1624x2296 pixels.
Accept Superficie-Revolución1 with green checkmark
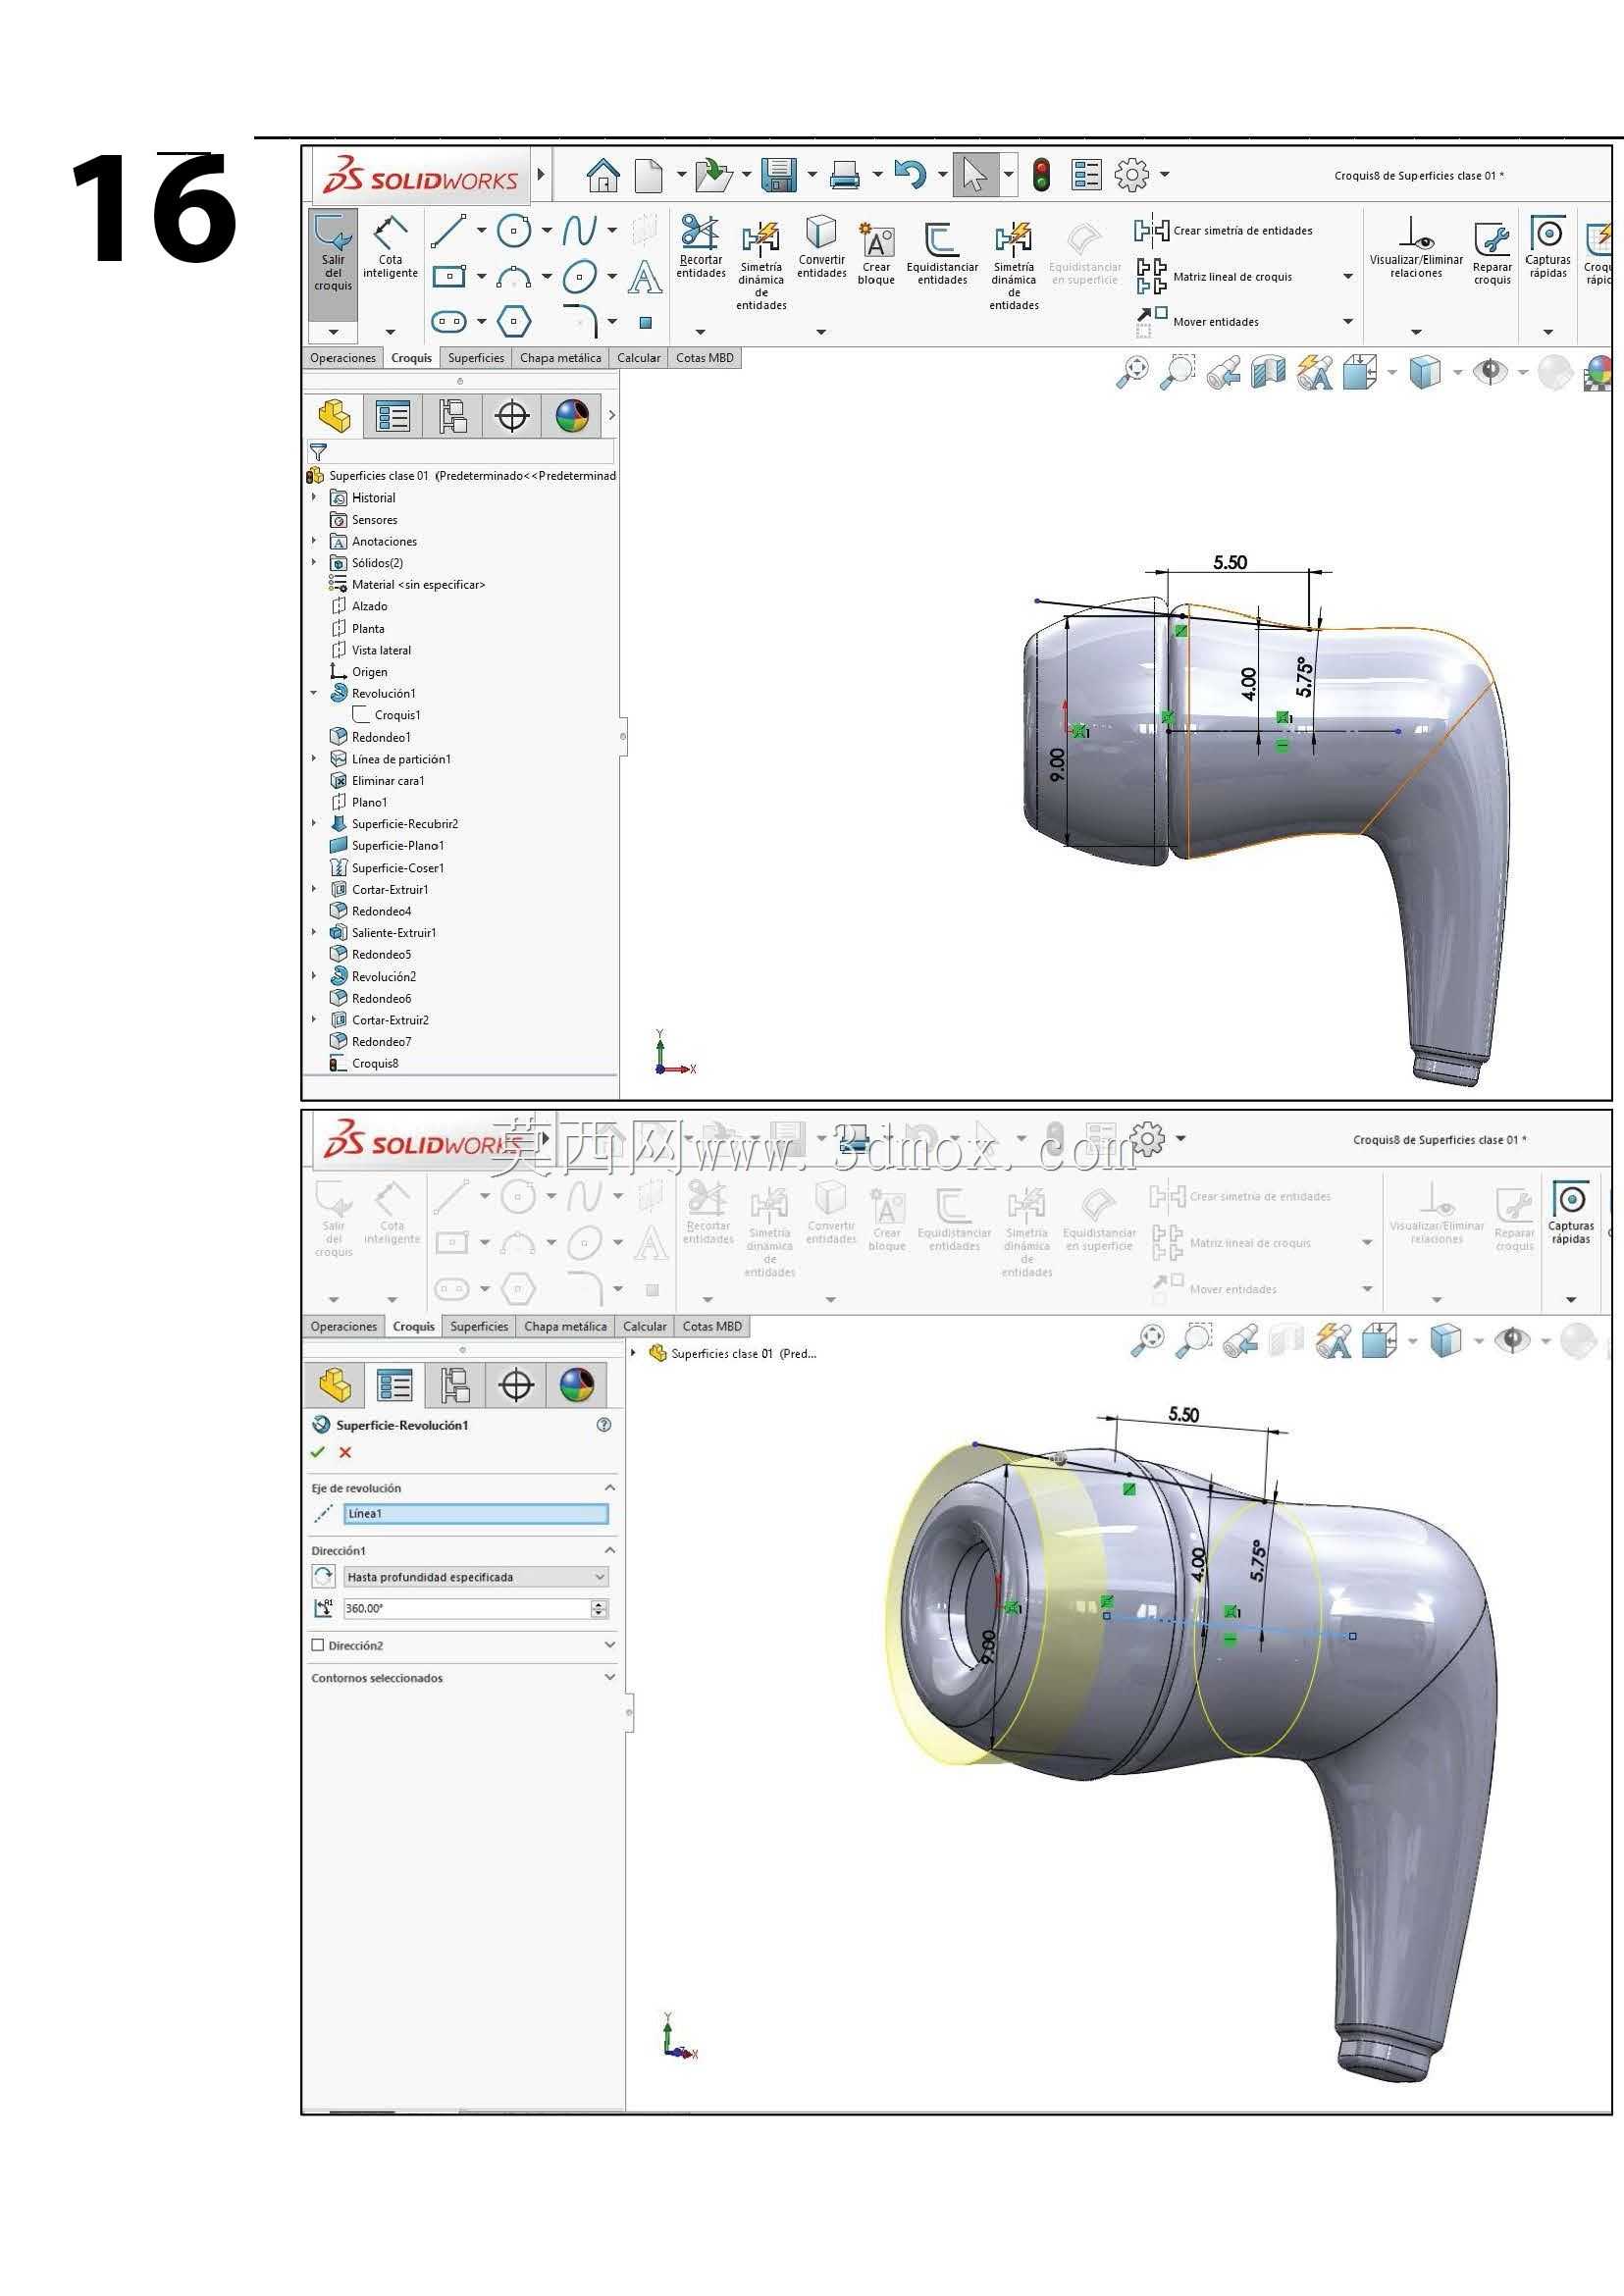[318, 1452]
